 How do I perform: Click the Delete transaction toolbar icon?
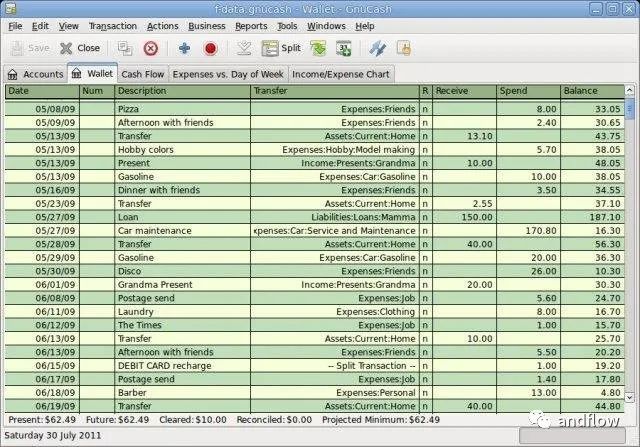tap(151, 48)
